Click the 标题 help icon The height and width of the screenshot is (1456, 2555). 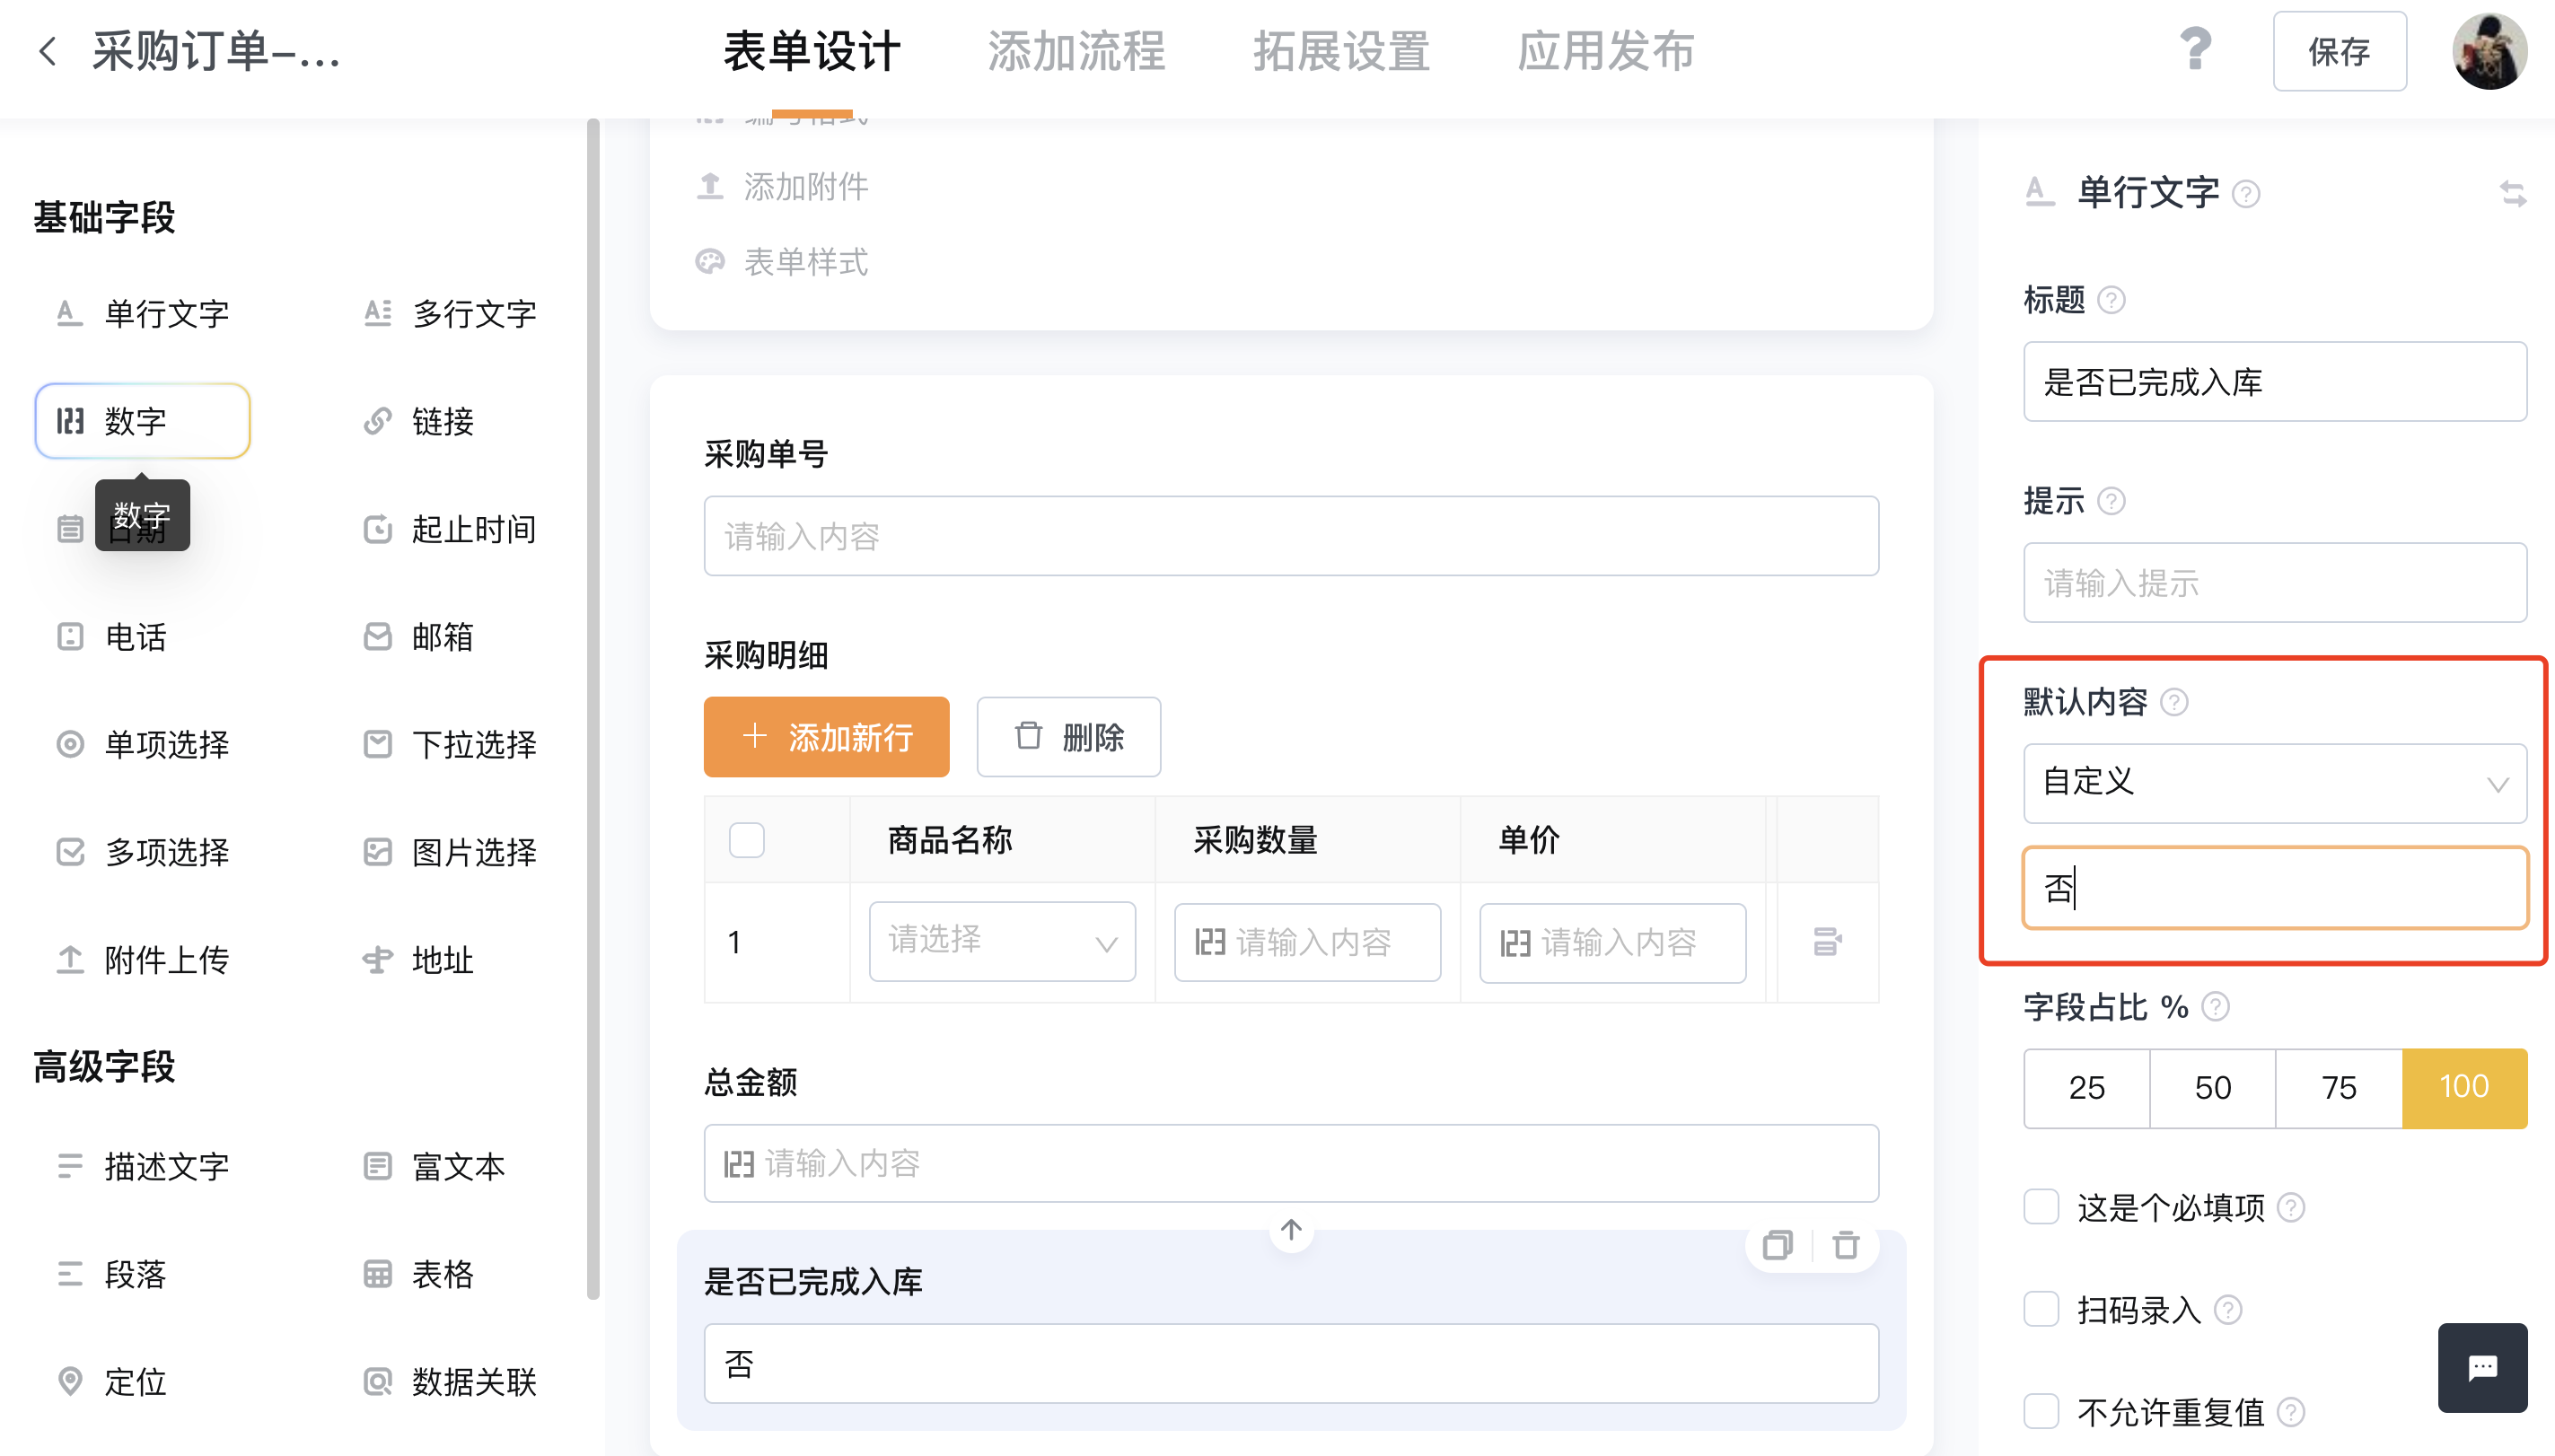point(2111,300)
